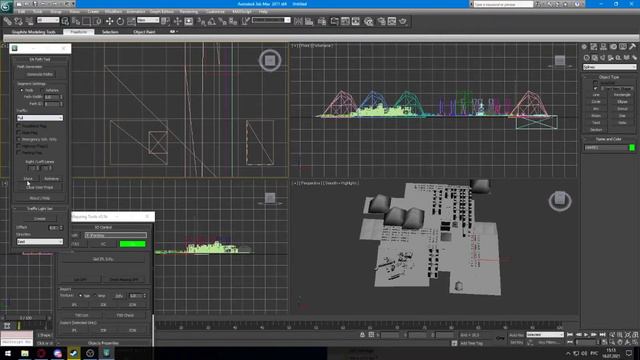Screen dimensions: 640x360
Task: Click the Align tool icon
Action: (x=309, y=21)
